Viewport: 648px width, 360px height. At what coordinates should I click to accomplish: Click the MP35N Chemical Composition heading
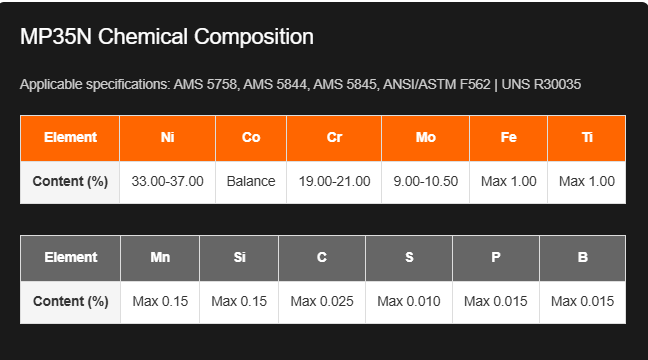pos(167,37)
